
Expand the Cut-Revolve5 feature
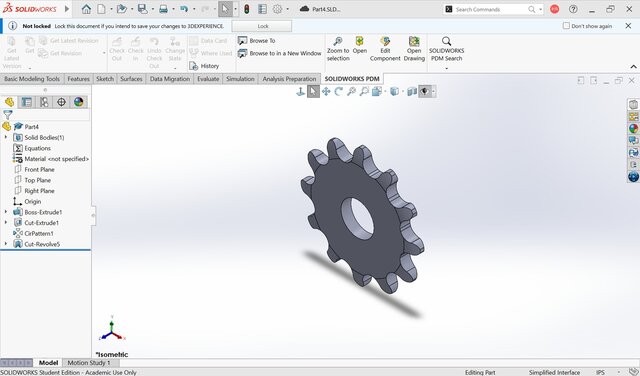coord(6,244)
